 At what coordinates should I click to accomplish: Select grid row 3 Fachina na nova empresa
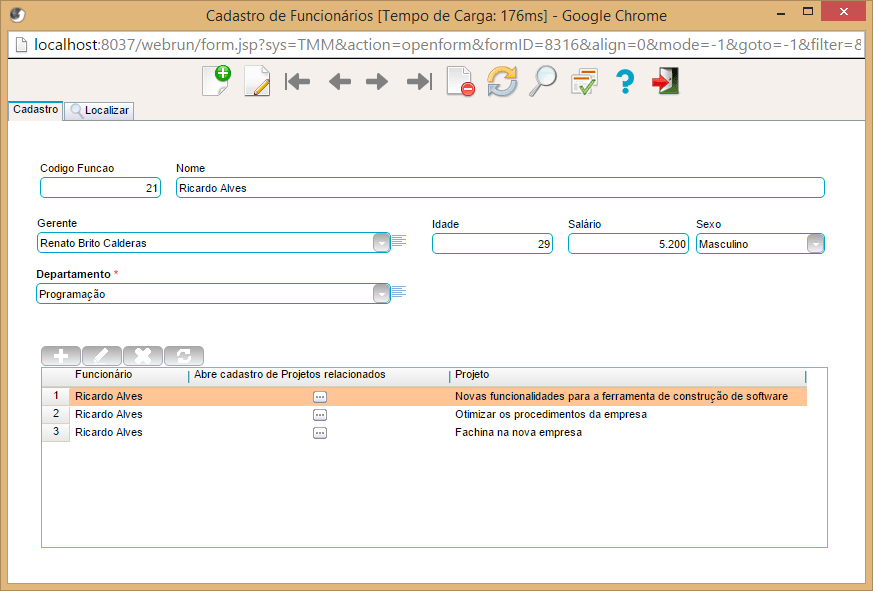(518, 432)
